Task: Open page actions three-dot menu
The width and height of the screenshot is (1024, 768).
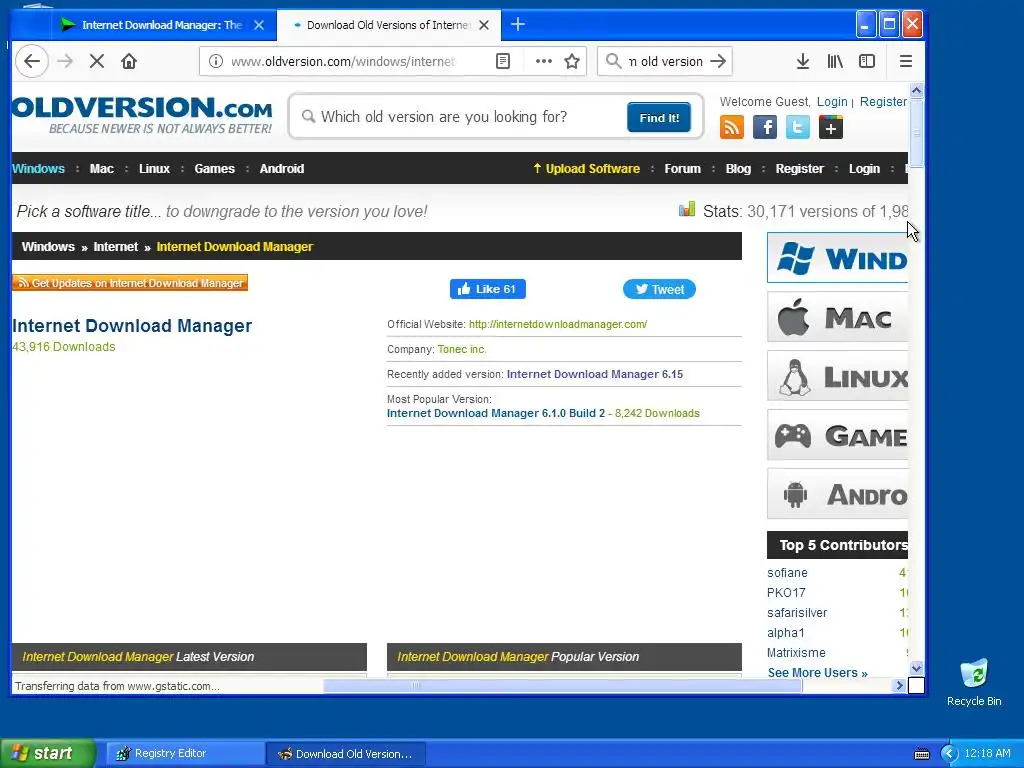Action: point(543,61)
